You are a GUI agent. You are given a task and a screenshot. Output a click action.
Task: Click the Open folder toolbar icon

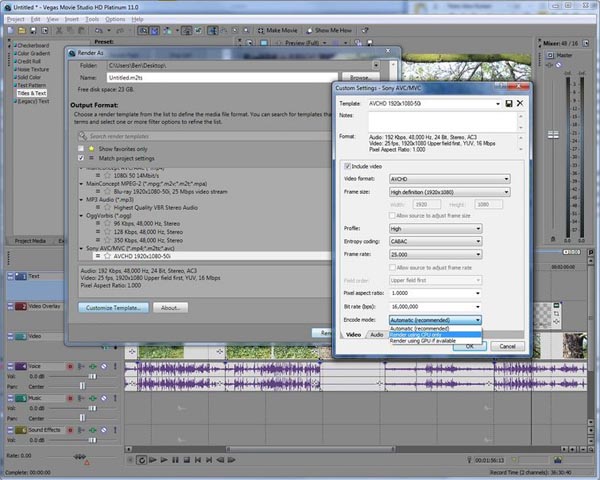[22, 30]
